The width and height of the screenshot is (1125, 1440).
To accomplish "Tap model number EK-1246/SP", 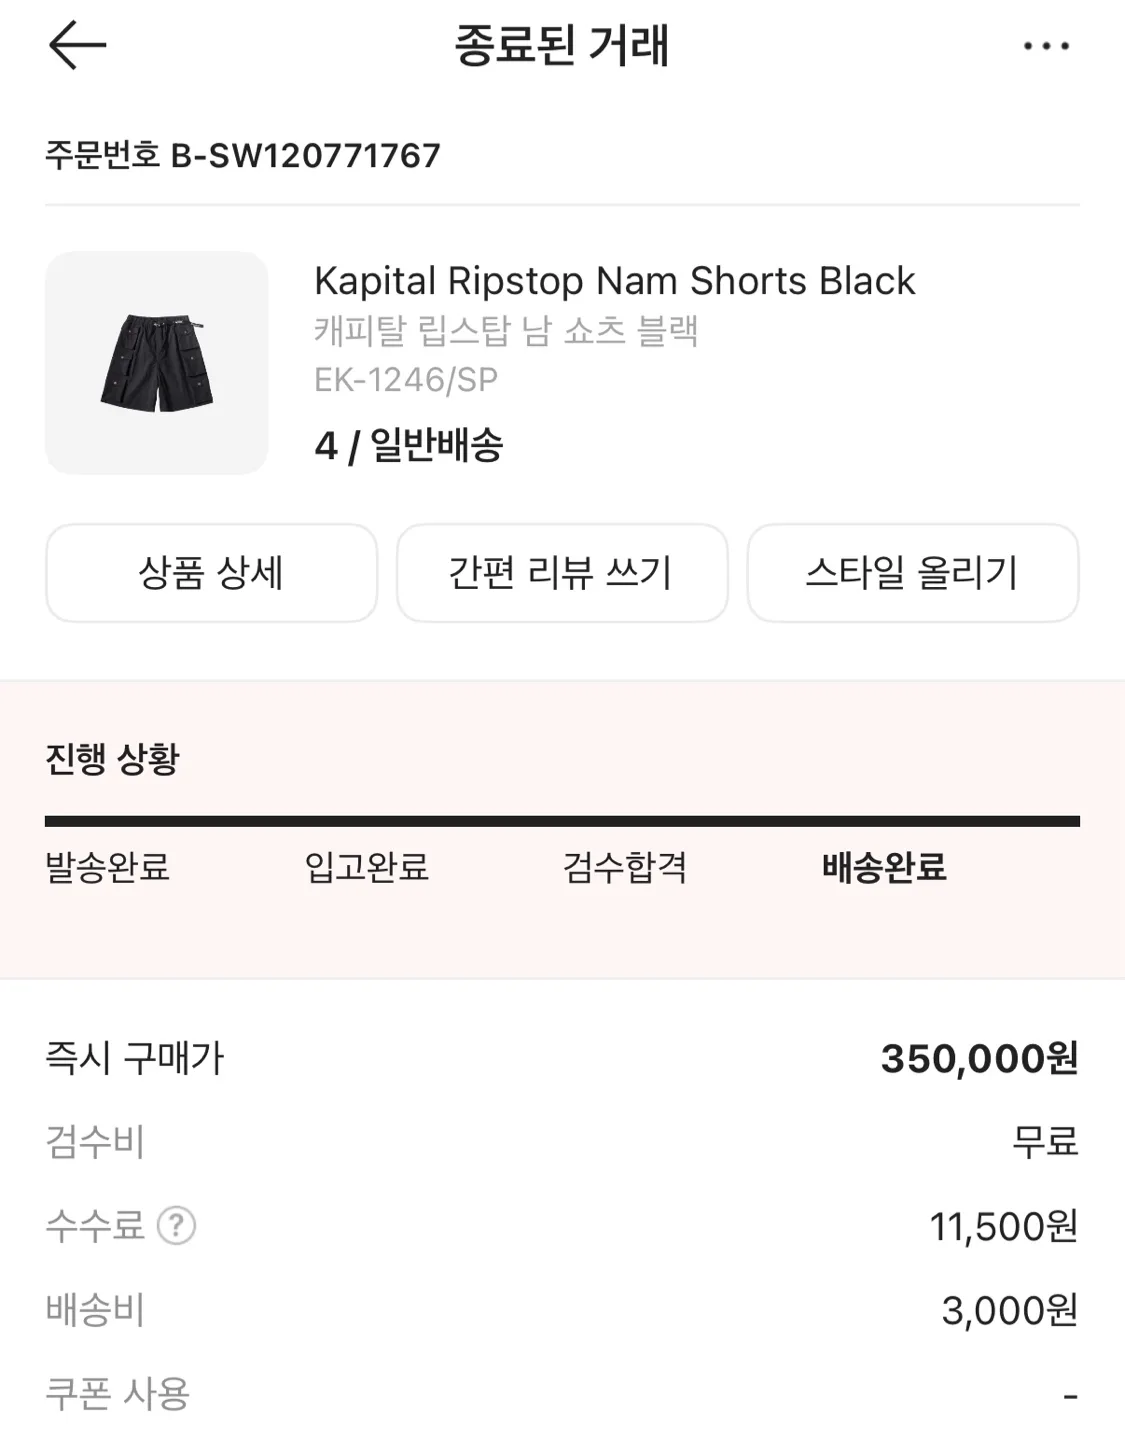I will pyautogui.click(x=406, y=380).
